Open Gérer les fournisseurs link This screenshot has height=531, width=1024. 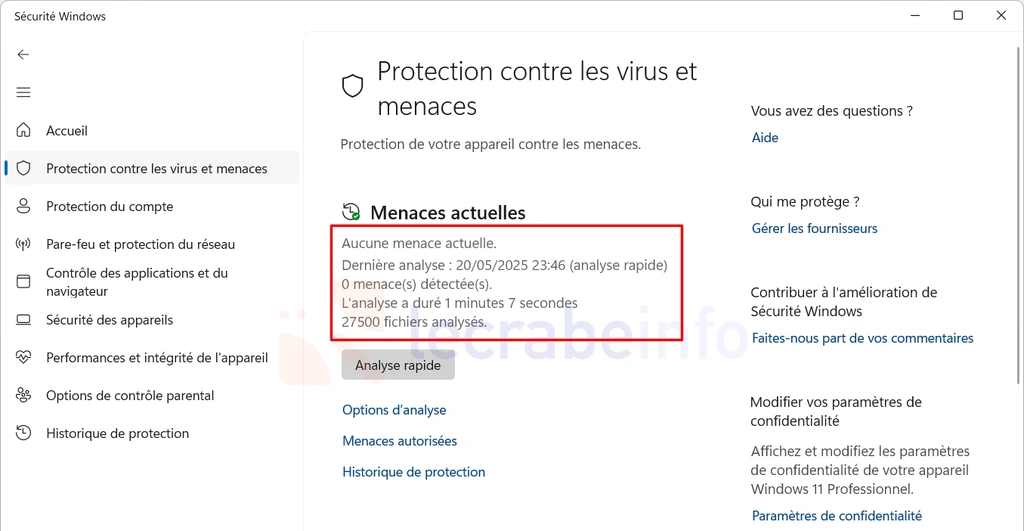pos(814,229)
